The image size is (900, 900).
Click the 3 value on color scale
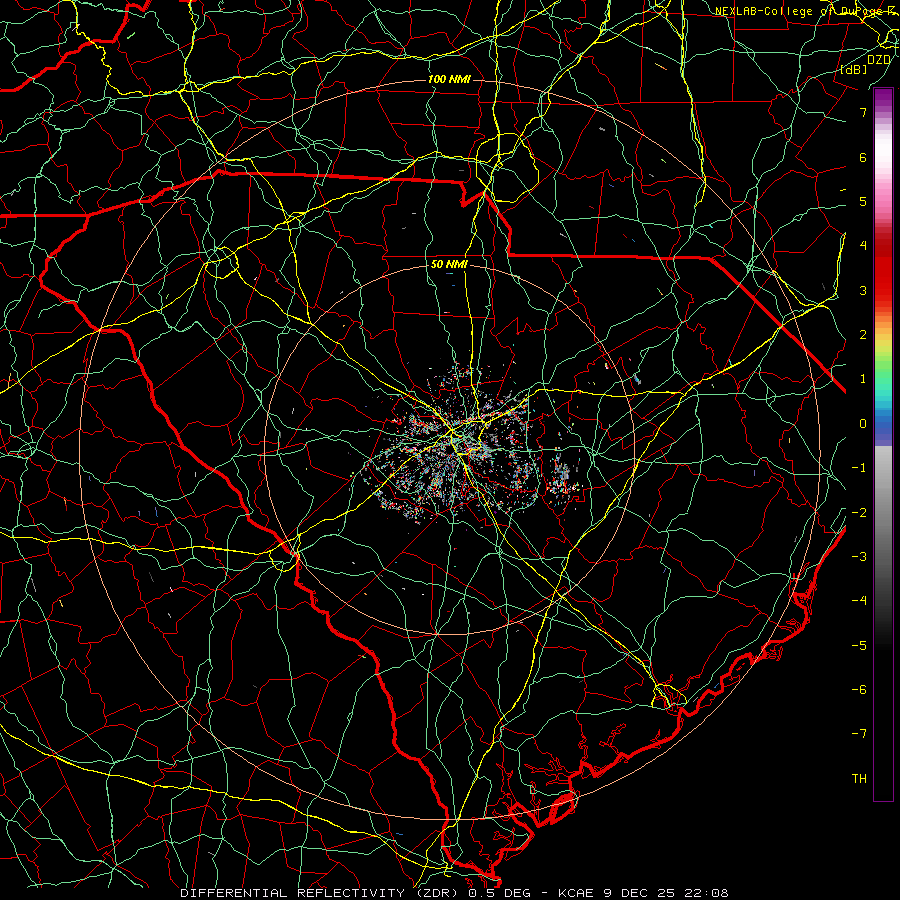coord(863,290)
